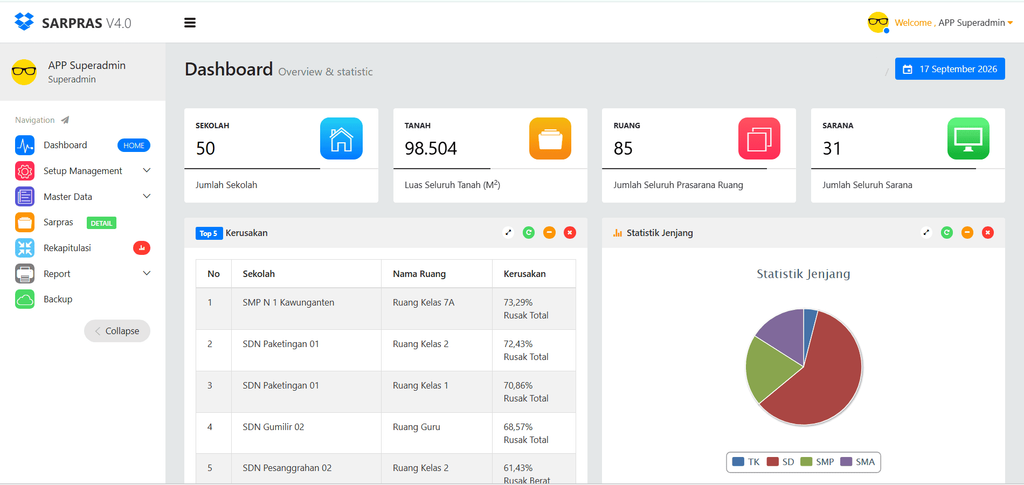1024x485 pixels.
Task: Expand the Master Data chevron
Action: [146, 196]
